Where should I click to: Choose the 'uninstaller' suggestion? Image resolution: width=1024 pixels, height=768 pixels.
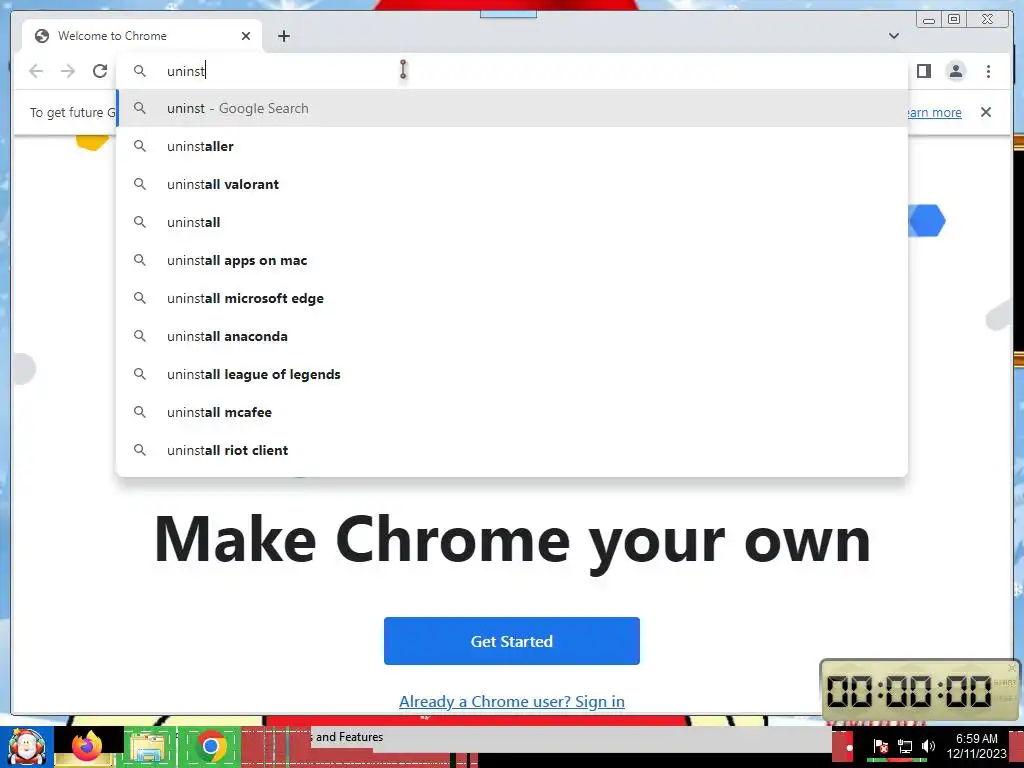[512, 146]
